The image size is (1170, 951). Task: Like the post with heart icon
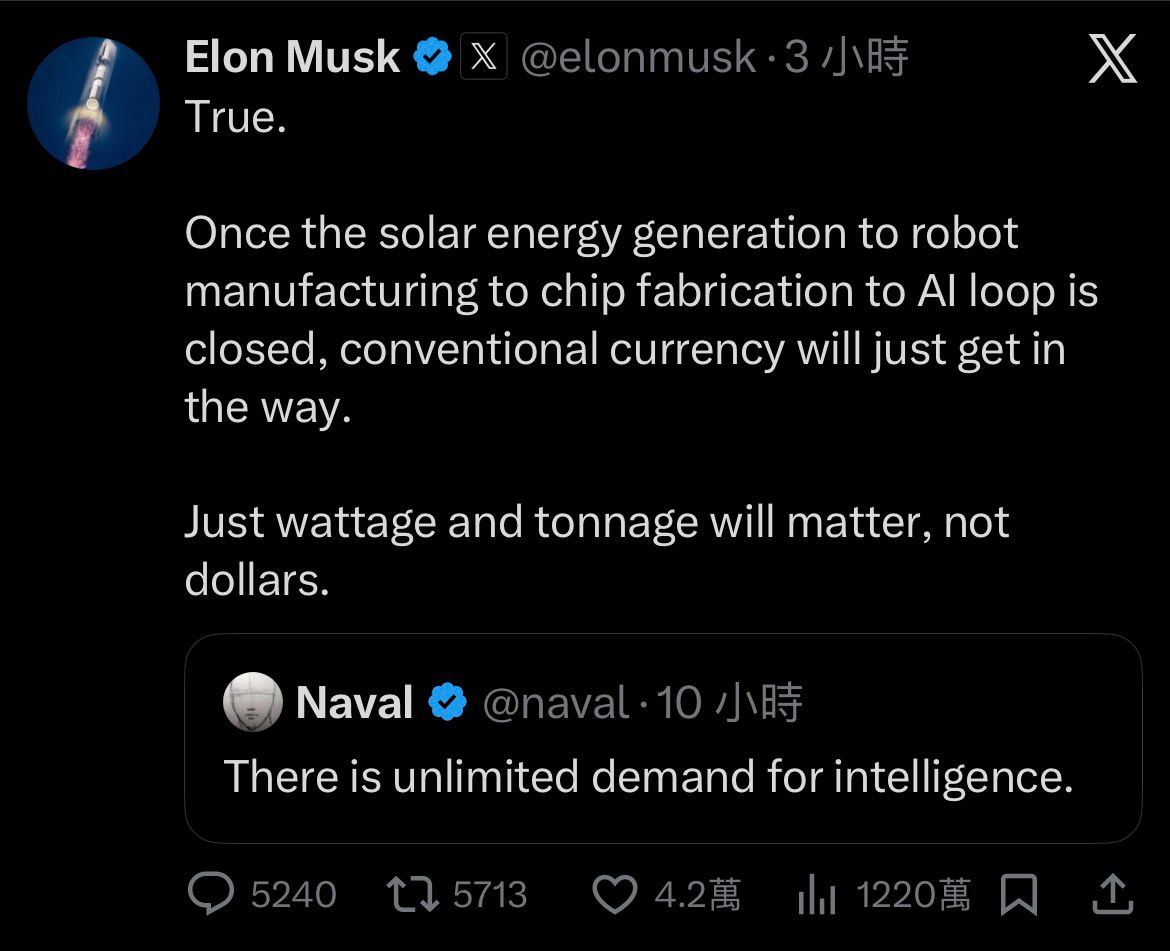click(x=614, y=894)
